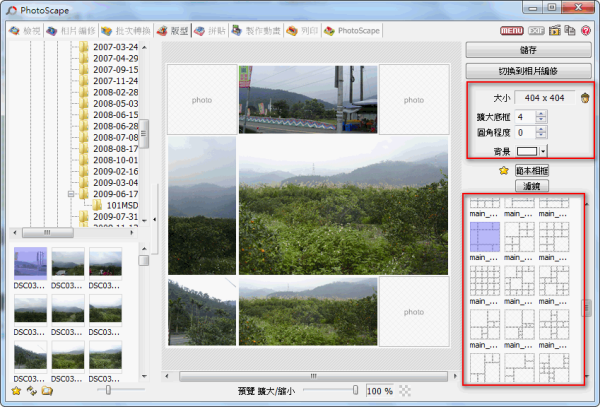Image resolution: width=600 pixels, height=407 pixels.
Task: Click the yellow star icon below the photo thumbnails
Action: (x=16, y=391)
